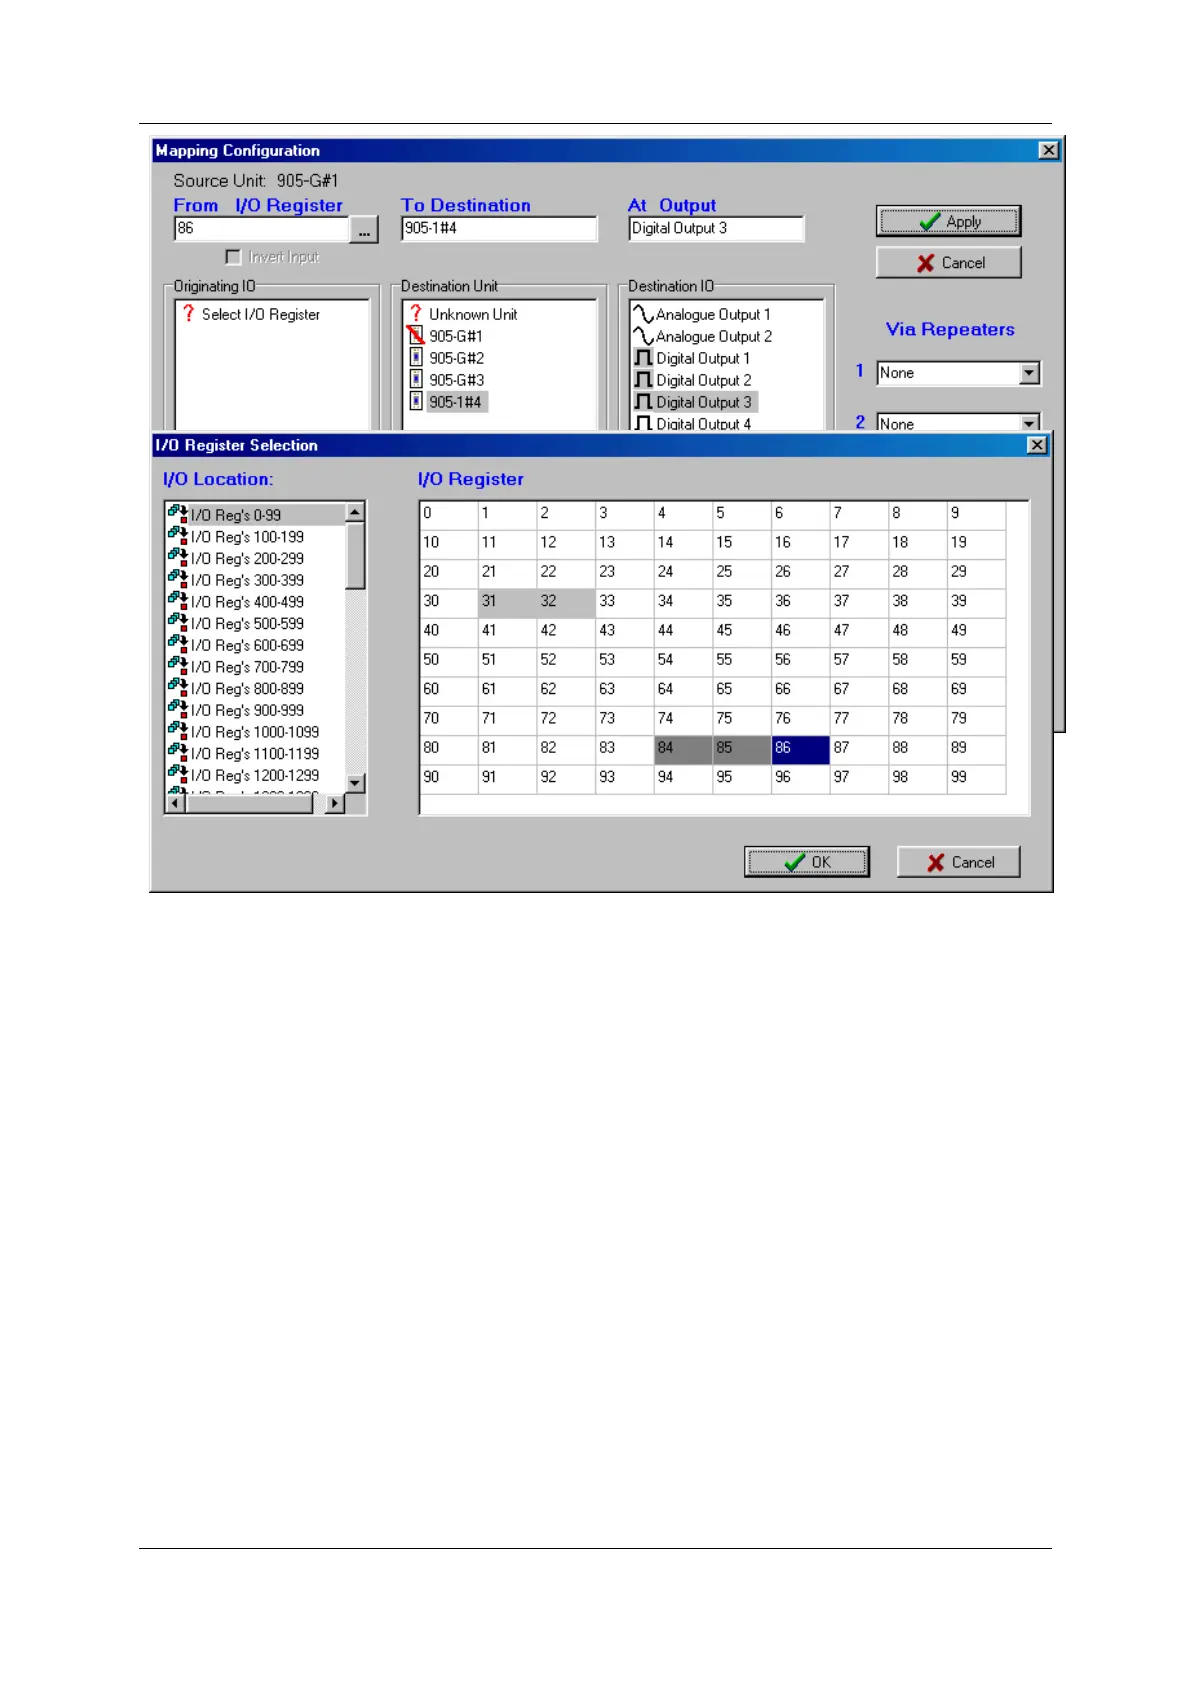The height and width of the screenshot is (1684, 1190).
Task: Open the repeater 1 dropdown
Action: (x=1029, y=373)
